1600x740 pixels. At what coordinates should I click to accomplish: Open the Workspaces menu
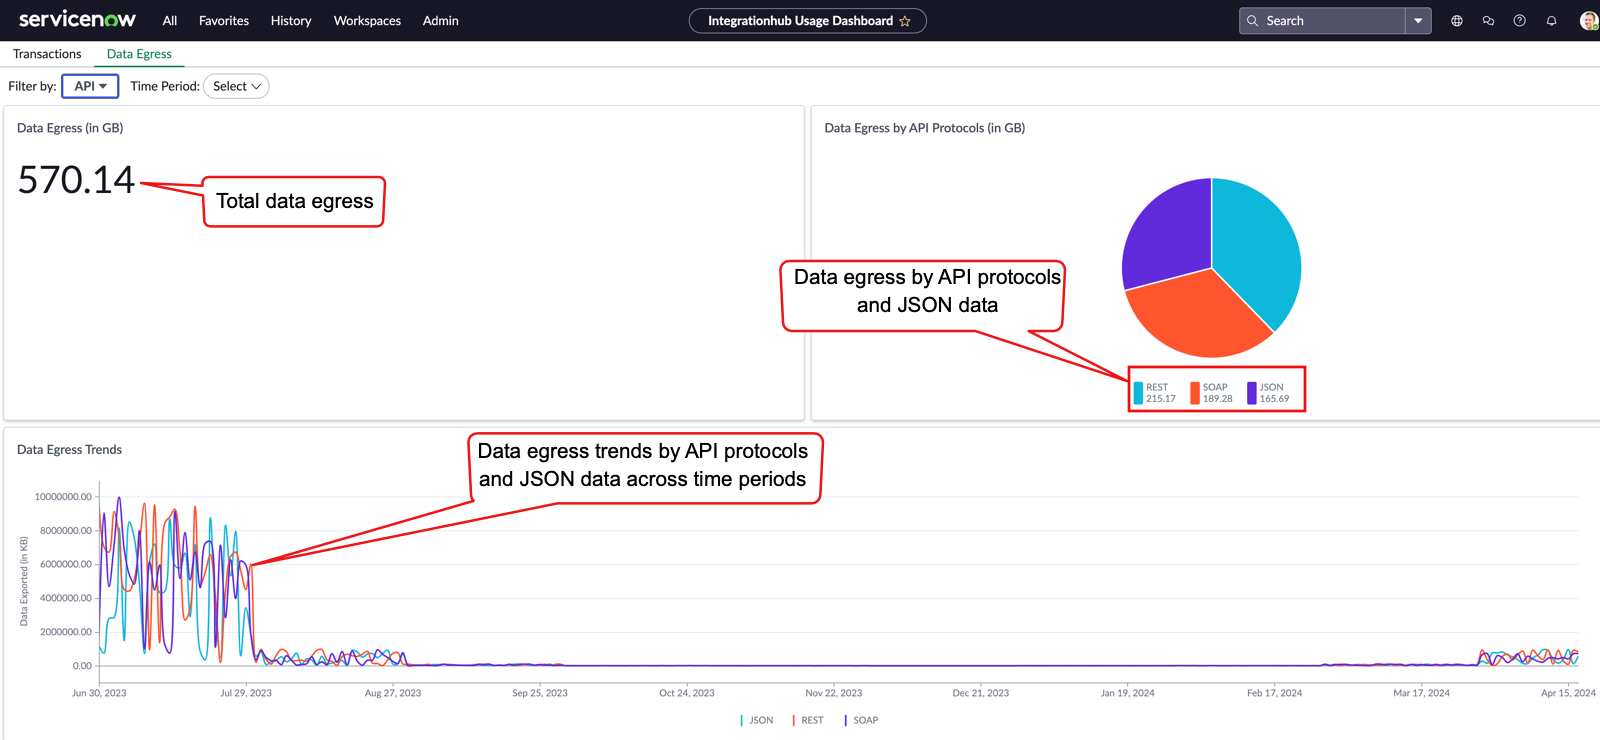tap(367, 21)
